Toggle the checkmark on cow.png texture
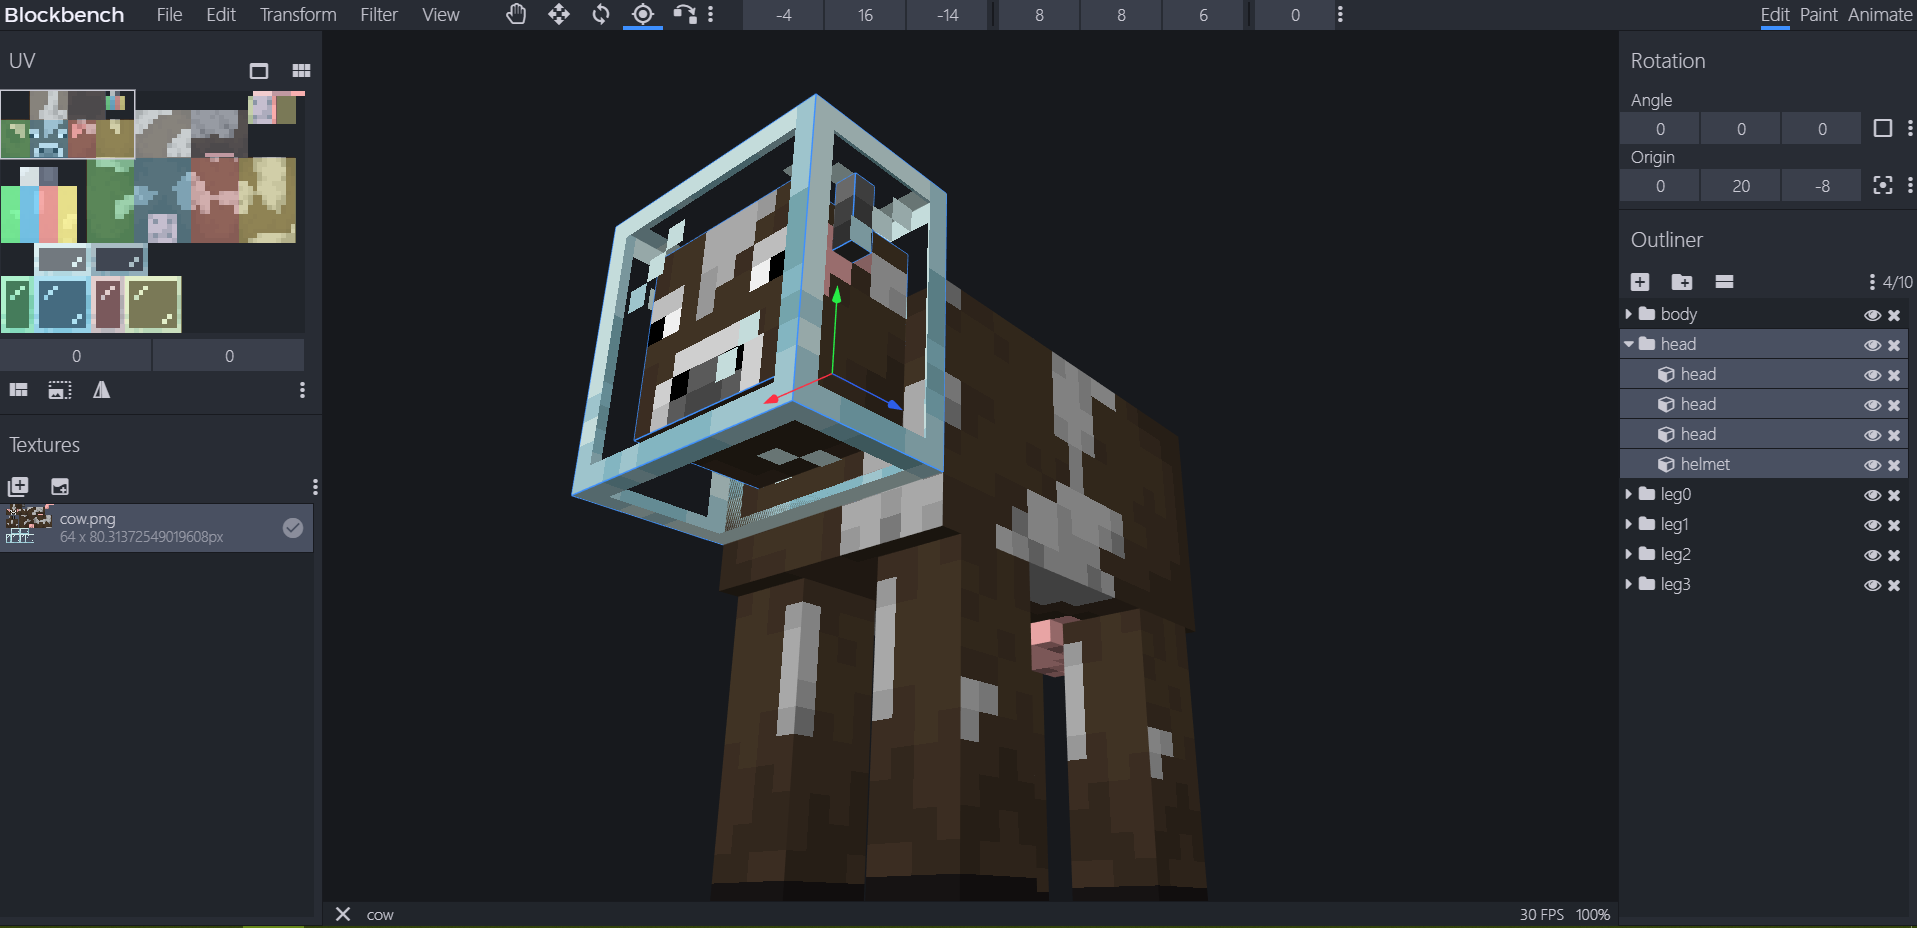 click(293, 528)
